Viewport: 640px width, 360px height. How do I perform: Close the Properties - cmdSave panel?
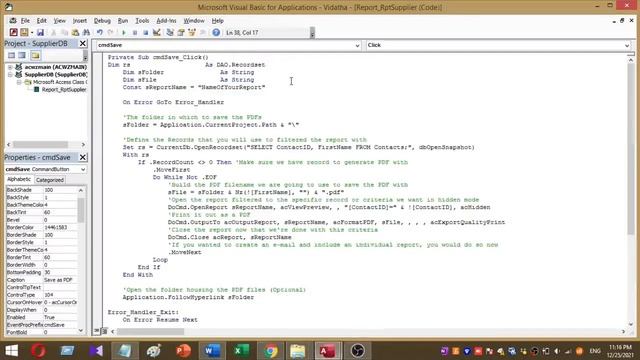[x=82, y=157]
